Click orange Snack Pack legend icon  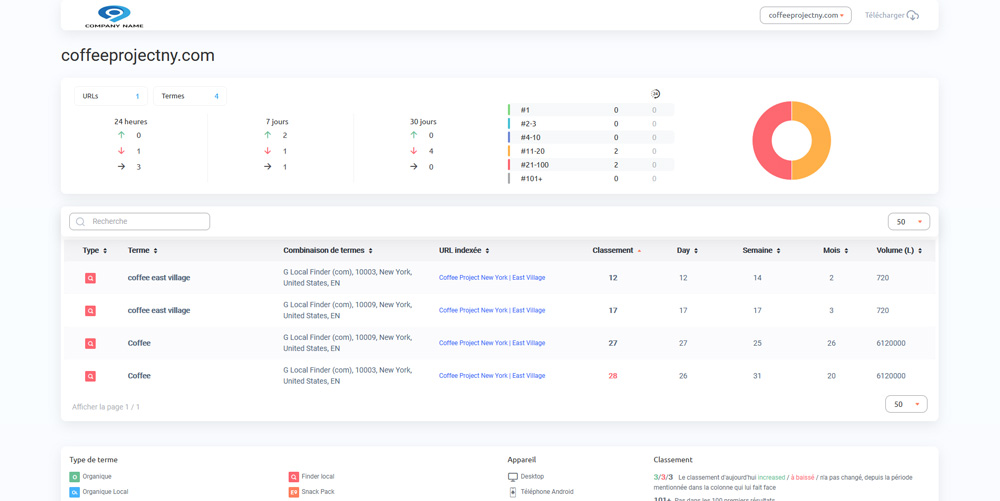pyautogui.click(x=294, y=492)
